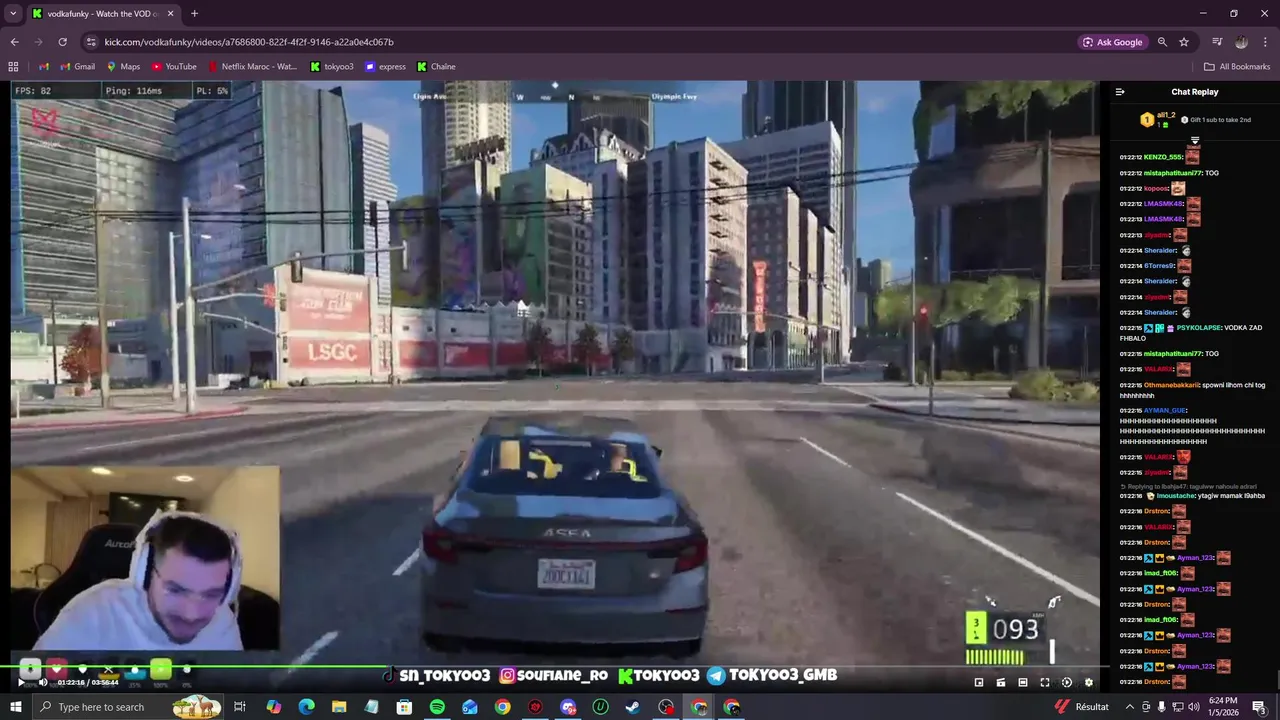This screenshot has height=720, width=1280.
Task: Open Chrome three-dot menu
Action: coord(1265,42)
